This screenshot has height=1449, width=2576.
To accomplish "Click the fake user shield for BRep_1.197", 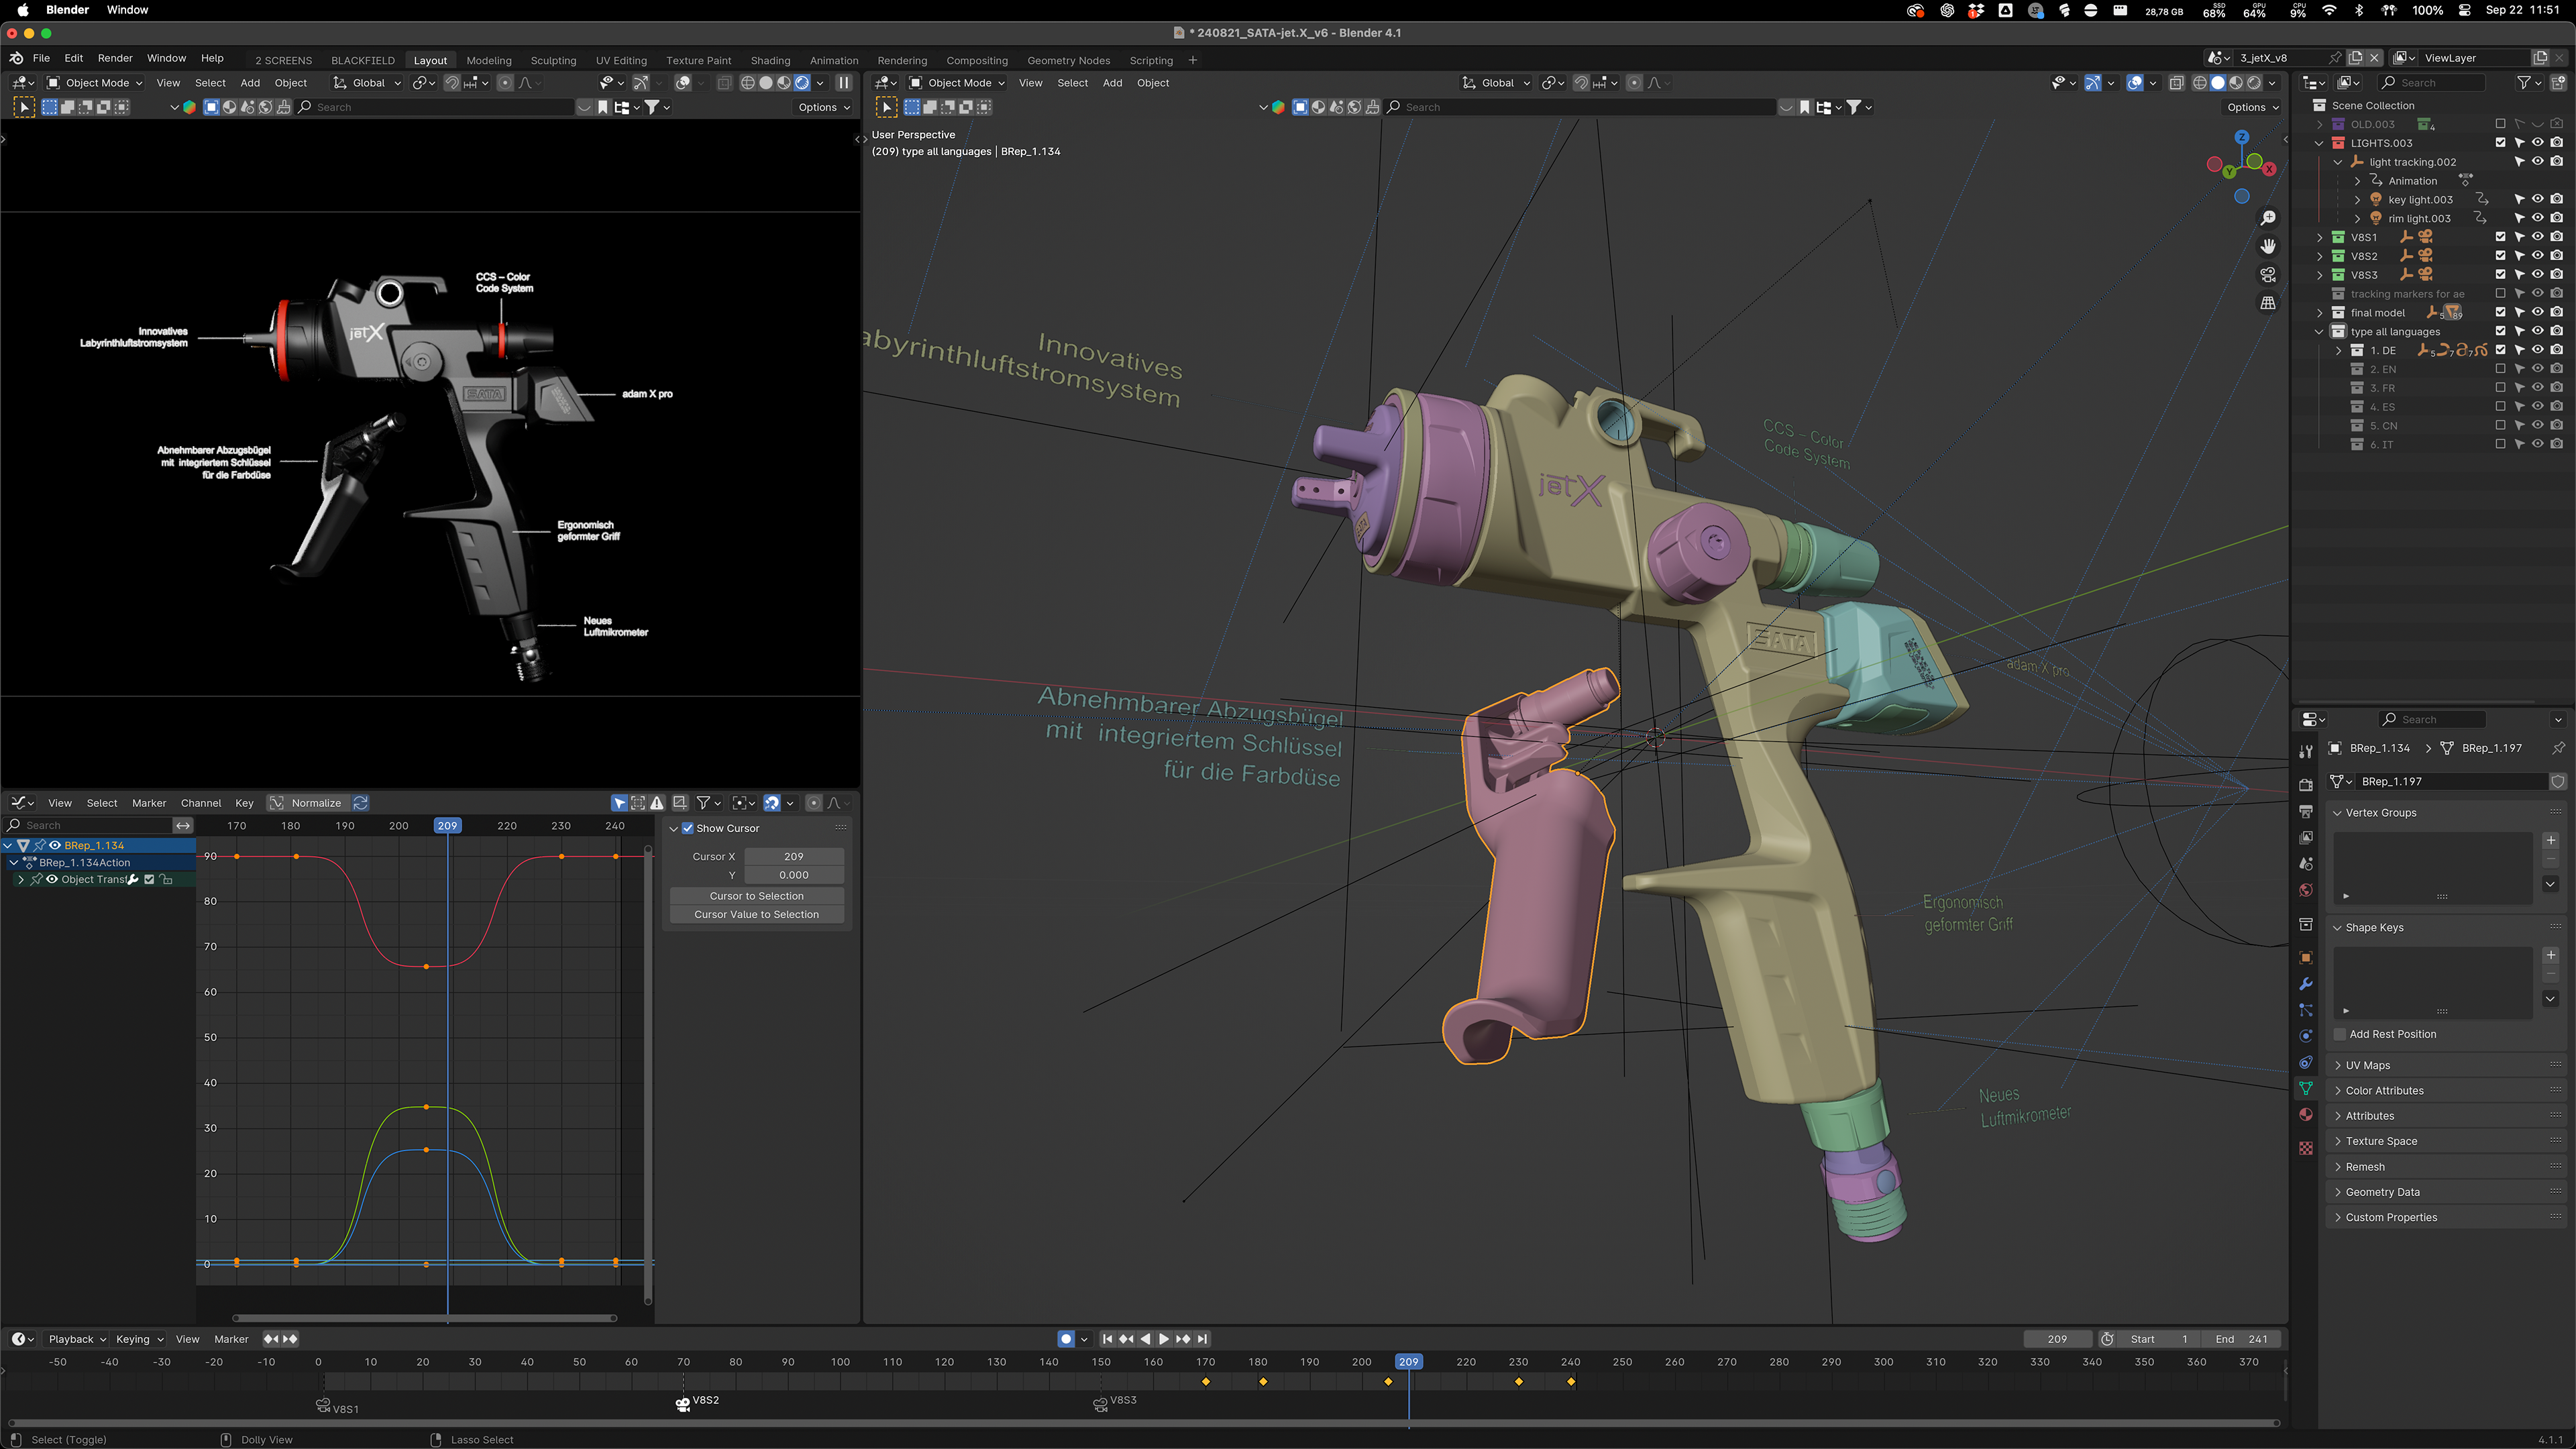I will click(x=2558, y=781).
